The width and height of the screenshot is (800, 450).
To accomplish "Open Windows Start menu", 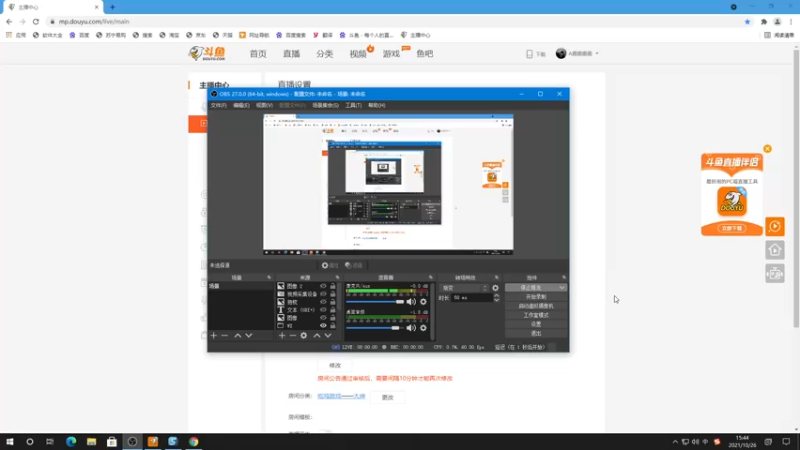I will click(10, 442).
